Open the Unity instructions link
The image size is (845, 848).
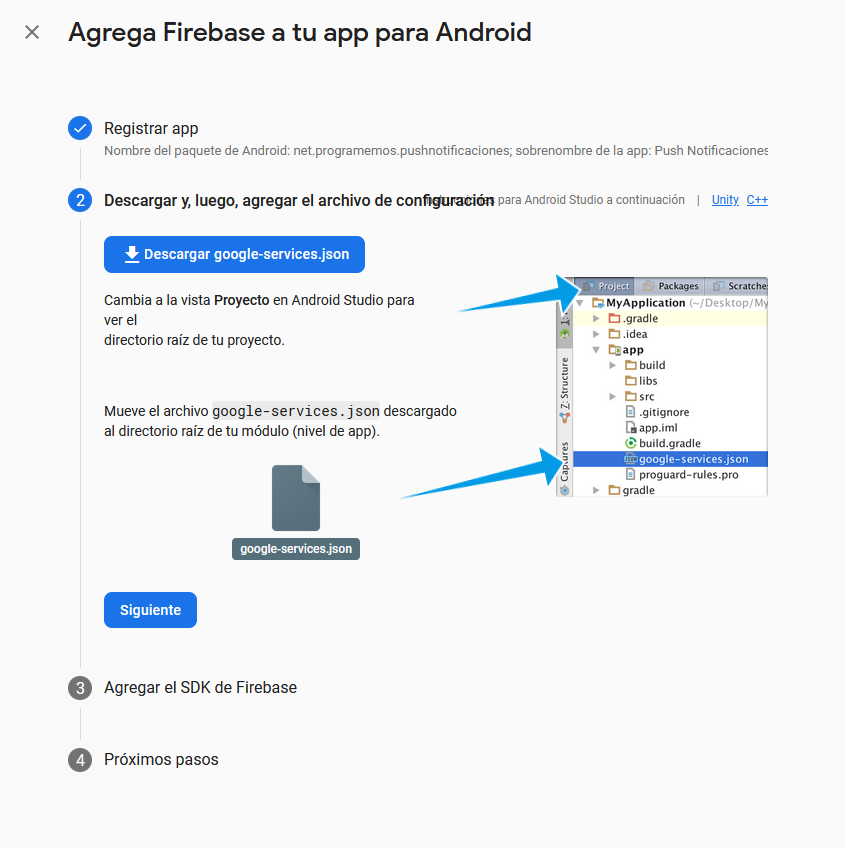click(x=725, y=200)
